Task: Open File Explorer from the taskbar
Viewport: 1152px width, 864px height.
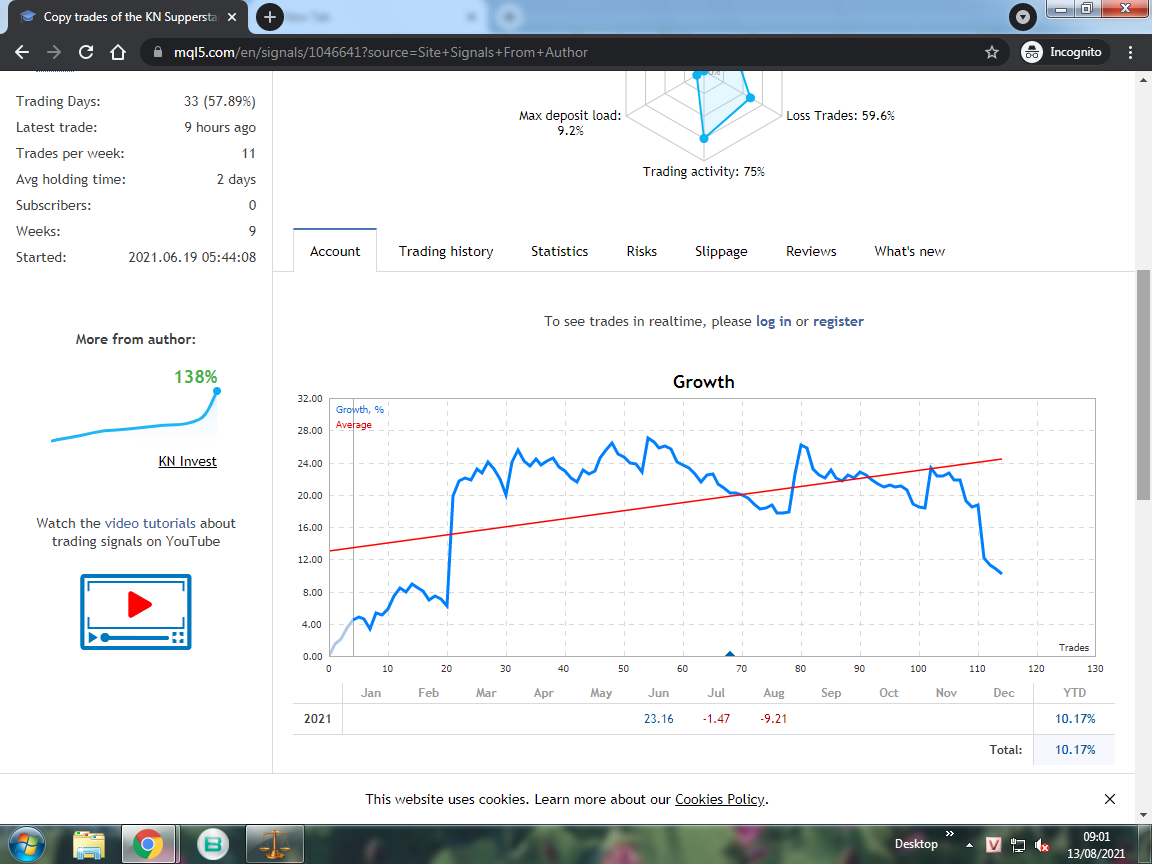Action: [x=89, y=844]
